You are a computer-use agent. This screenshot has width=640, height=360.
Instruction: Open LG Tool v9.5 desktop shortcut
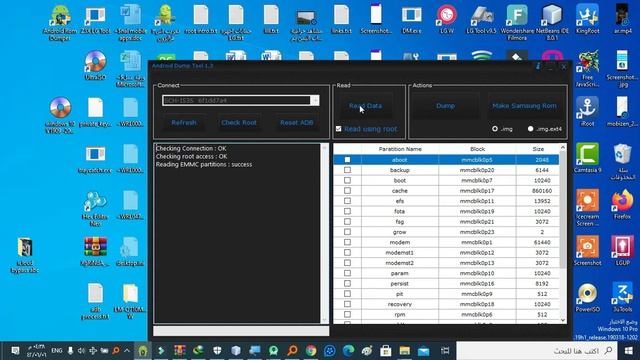point(482,19)
